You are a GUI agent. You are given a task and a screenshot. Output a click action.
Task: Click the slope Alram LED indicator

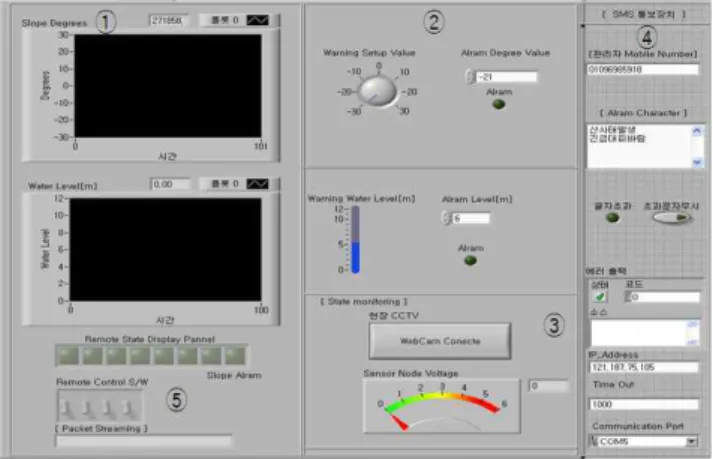coord(499,104)
